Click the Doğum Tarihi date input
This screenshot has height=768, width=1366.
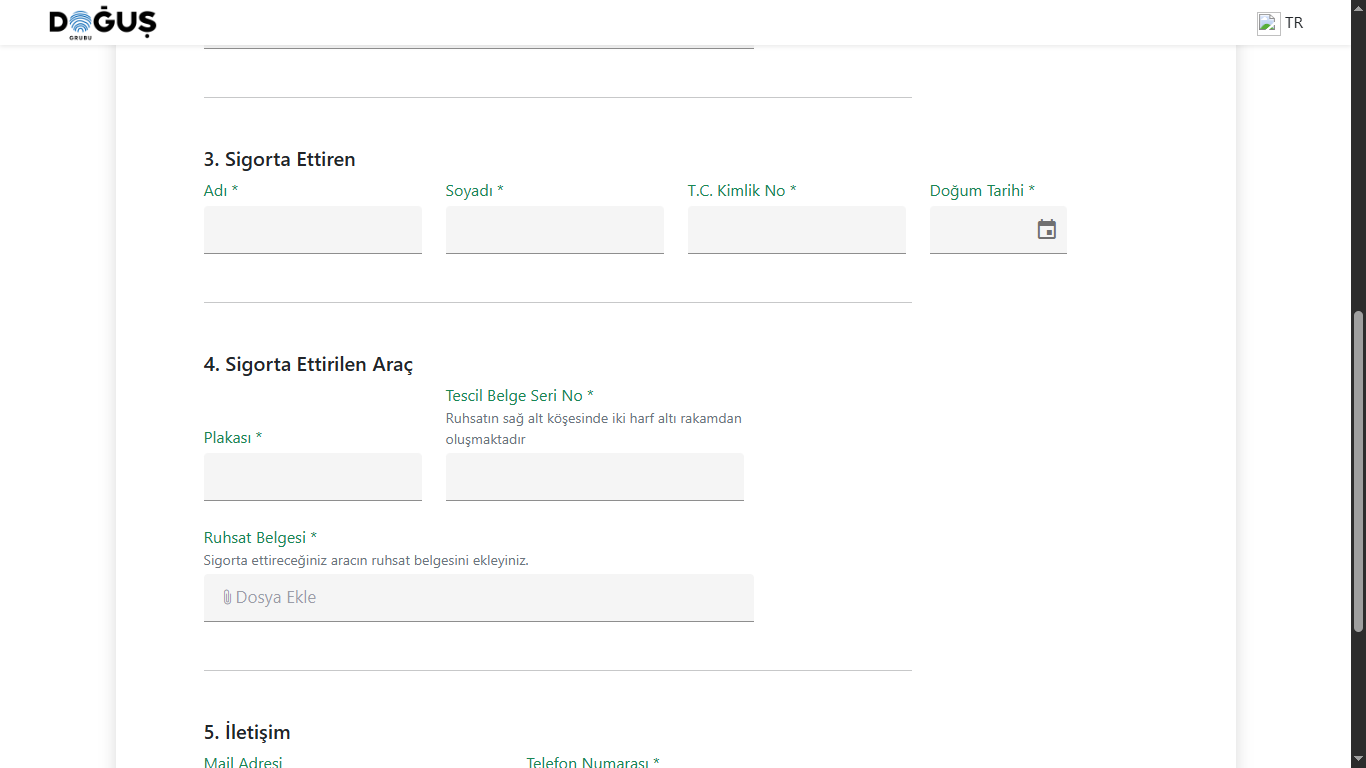tap(980, 230)
